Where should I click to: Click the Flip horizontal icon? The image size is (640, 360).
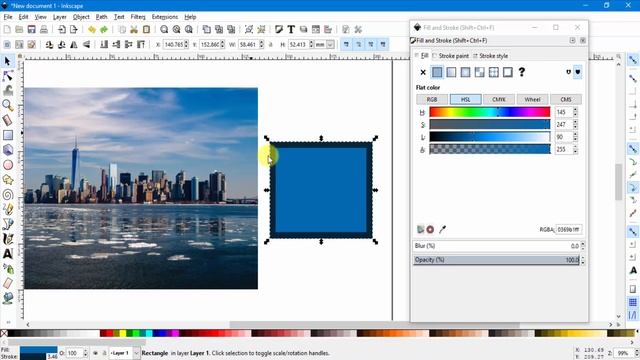(x=74, y=44)
